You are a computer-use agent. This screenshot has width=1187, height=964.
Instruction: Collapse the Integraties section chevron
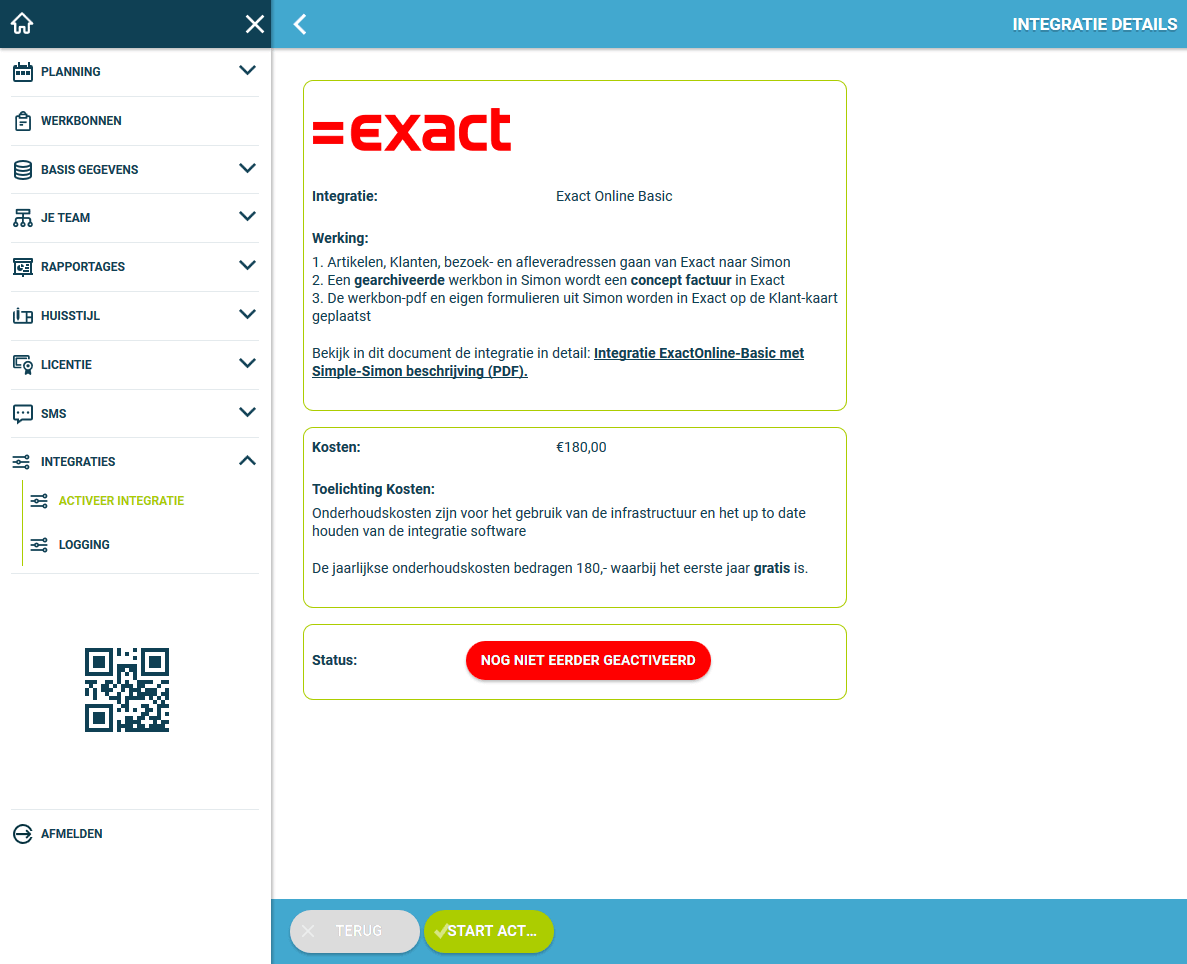tap(247, 460)
